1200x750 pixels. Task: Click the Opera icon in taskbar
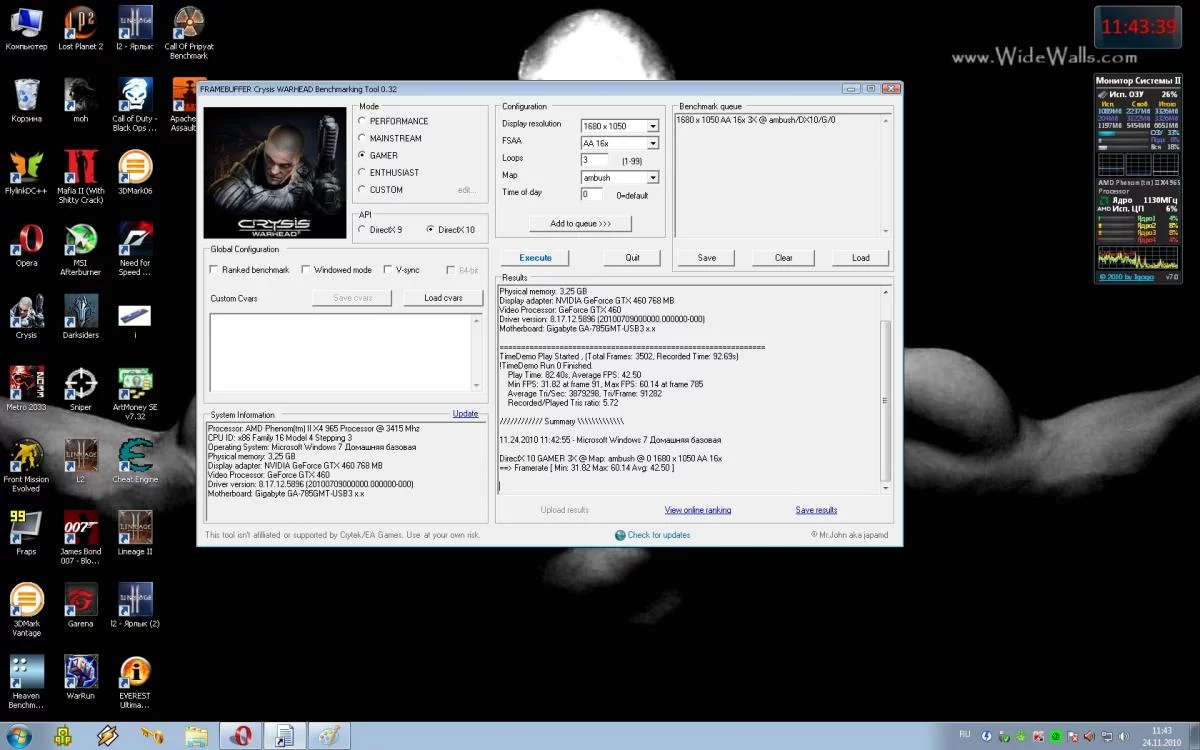tap(240, 736)
